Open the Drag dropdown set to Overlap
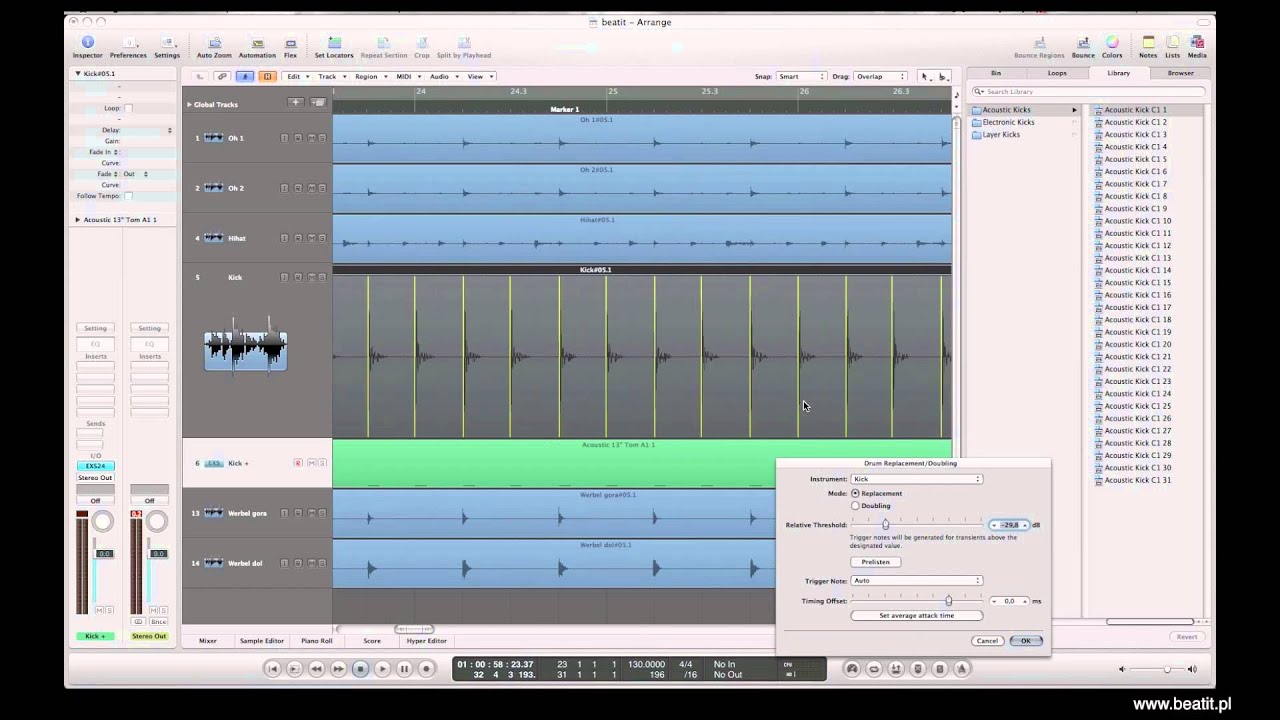1280x720 pixels. coord(880,76)
